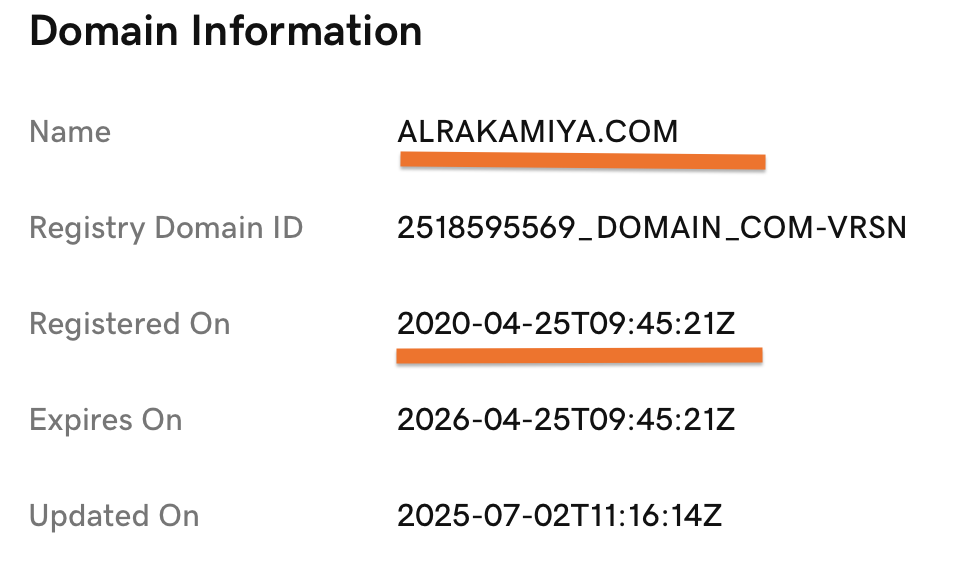Click the 2518595569_DOMAIN_COM-VRSN registry ID value
The image size is (962, 574).
pyautogui.click(x=652, y=228)
